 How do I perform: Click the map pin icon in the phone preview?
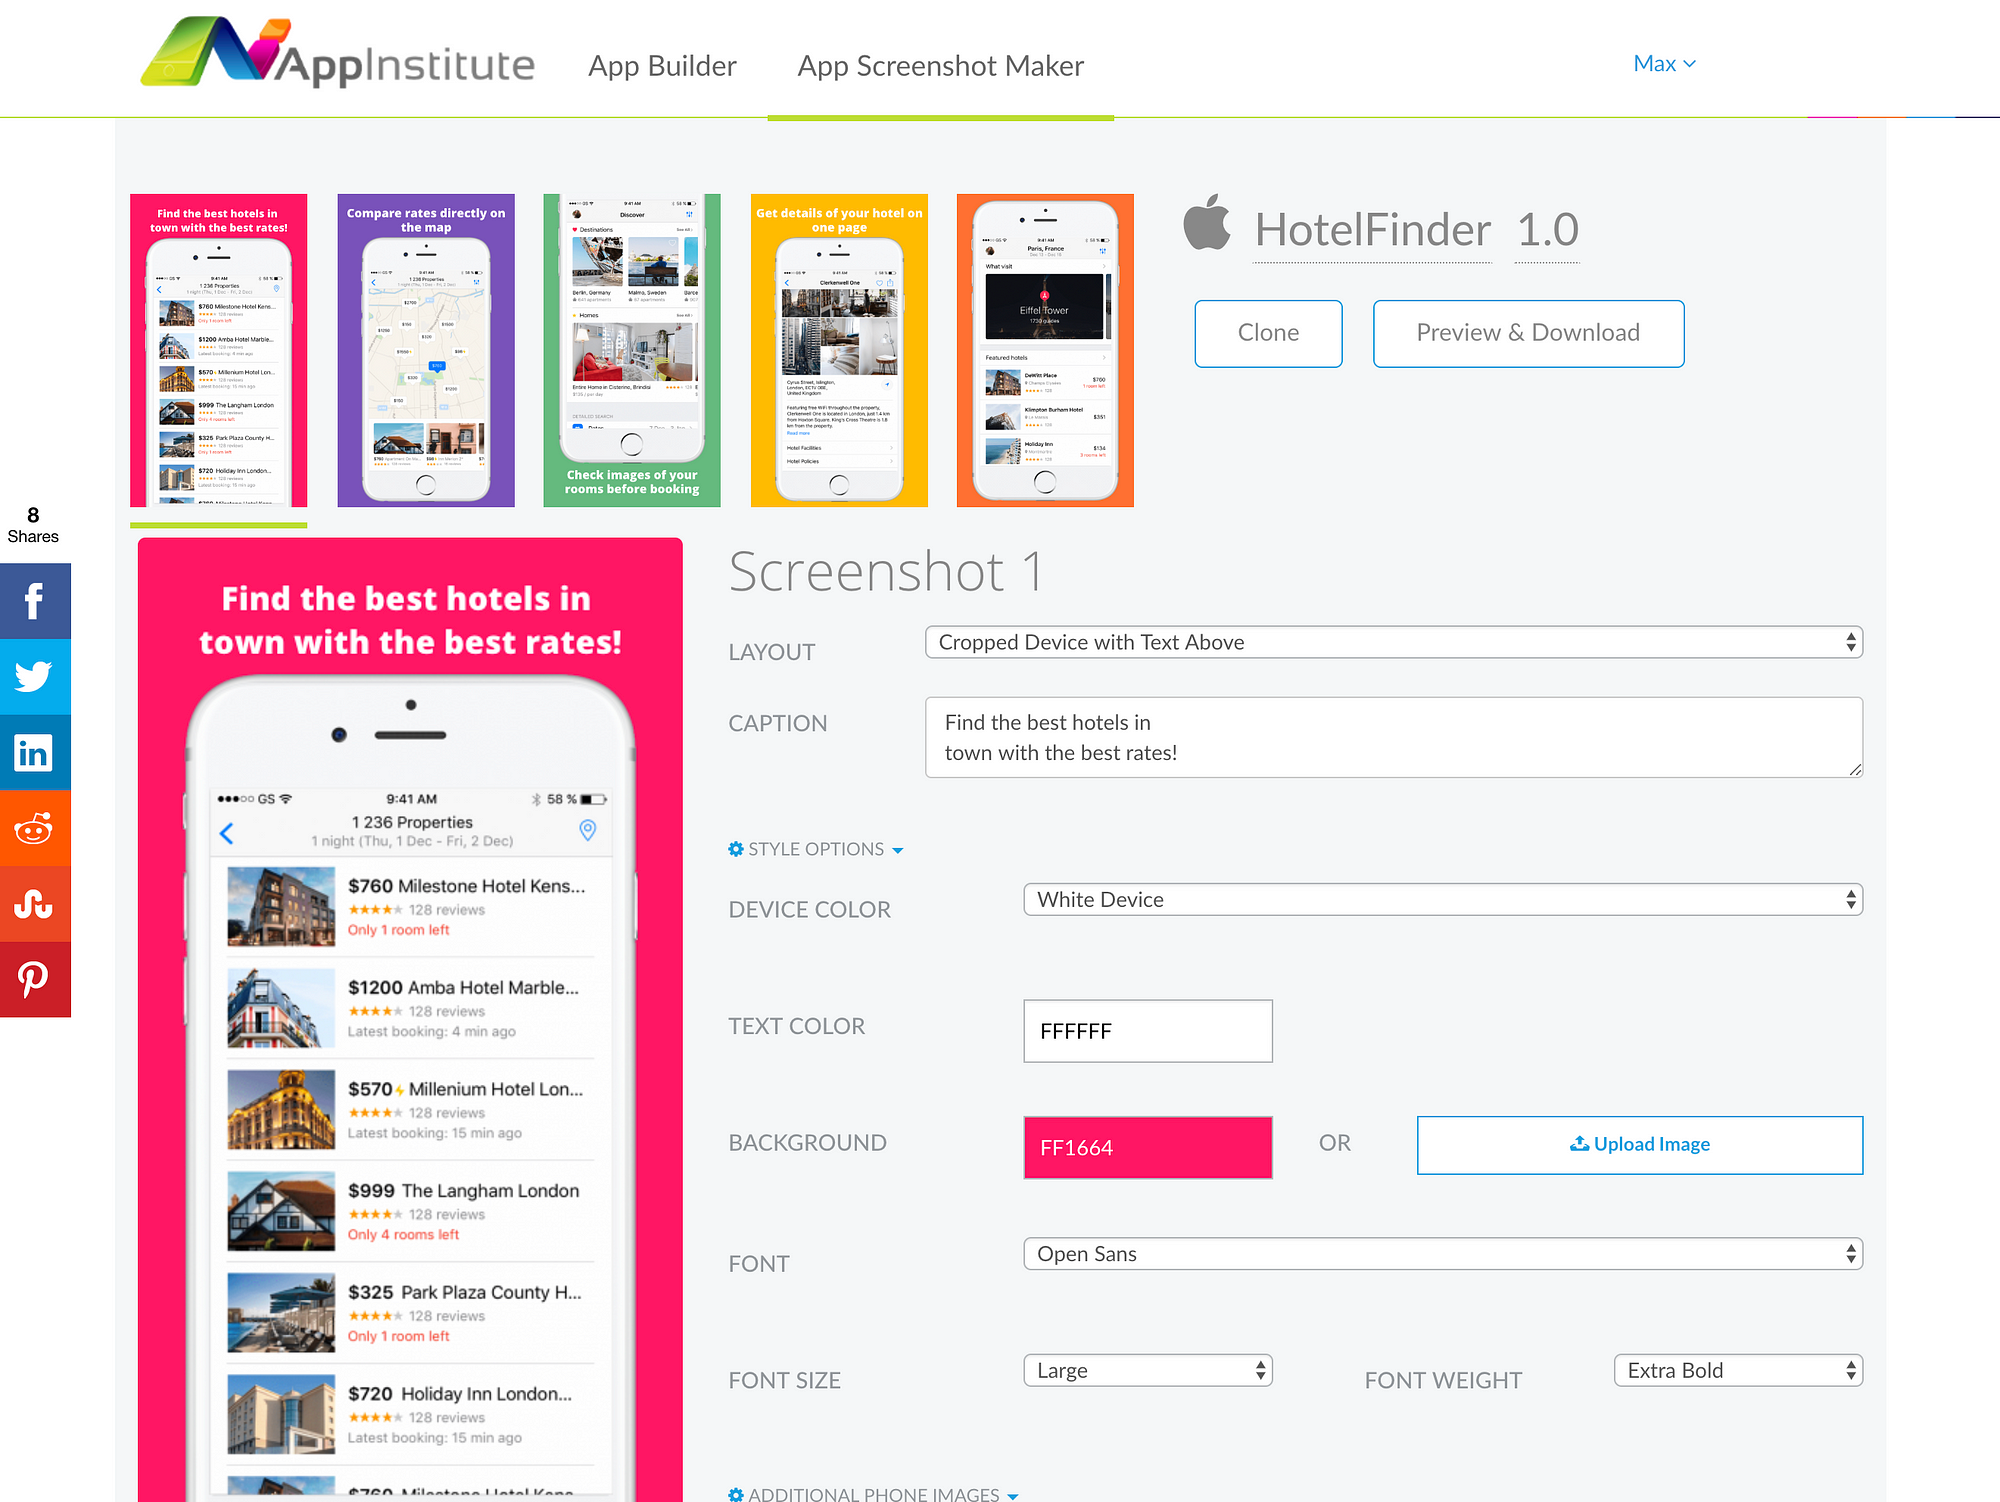tap(588, 830)
